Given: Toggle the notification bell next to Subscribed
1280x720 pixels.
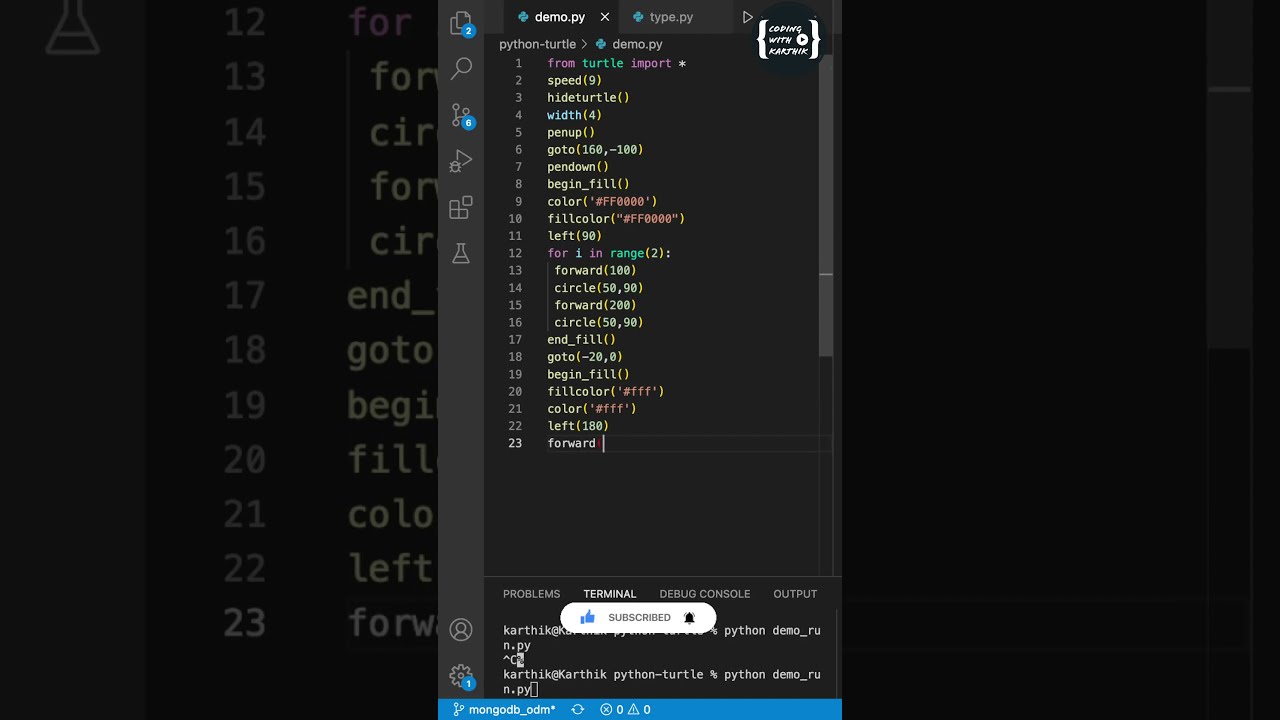Looking at the screenshot, I should (689, 618).
